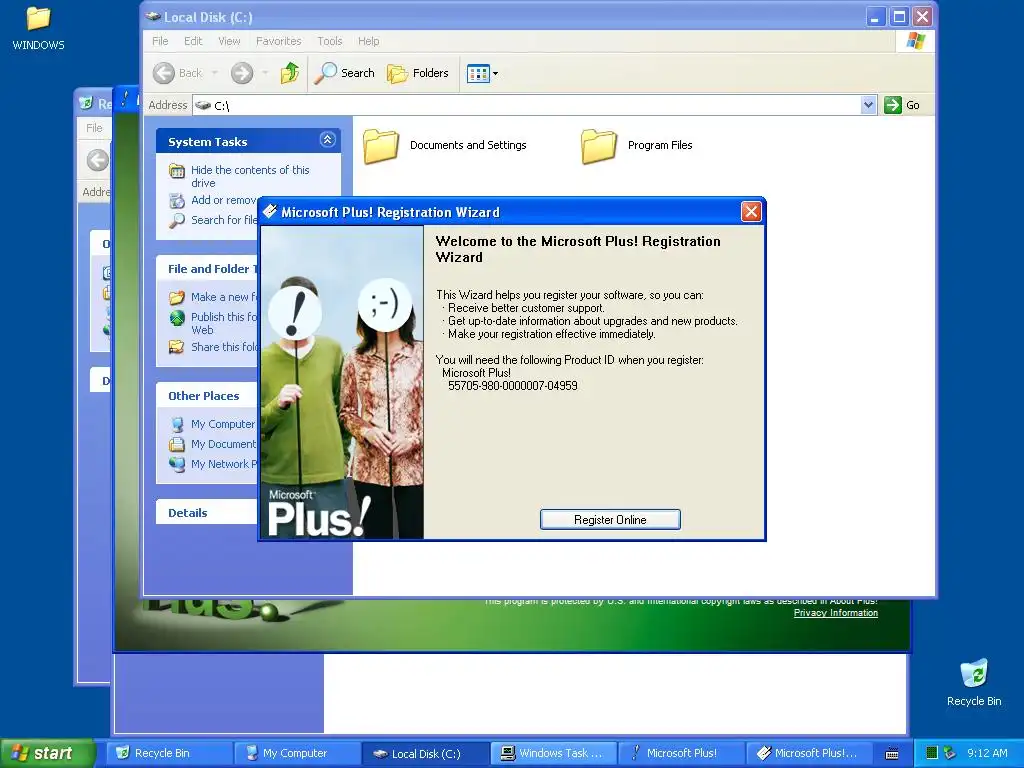Click the Back arrow in Local Disk window
The width and height of the screenshot is (1024, 768).
pyautogui.click(x=164, y=73)
